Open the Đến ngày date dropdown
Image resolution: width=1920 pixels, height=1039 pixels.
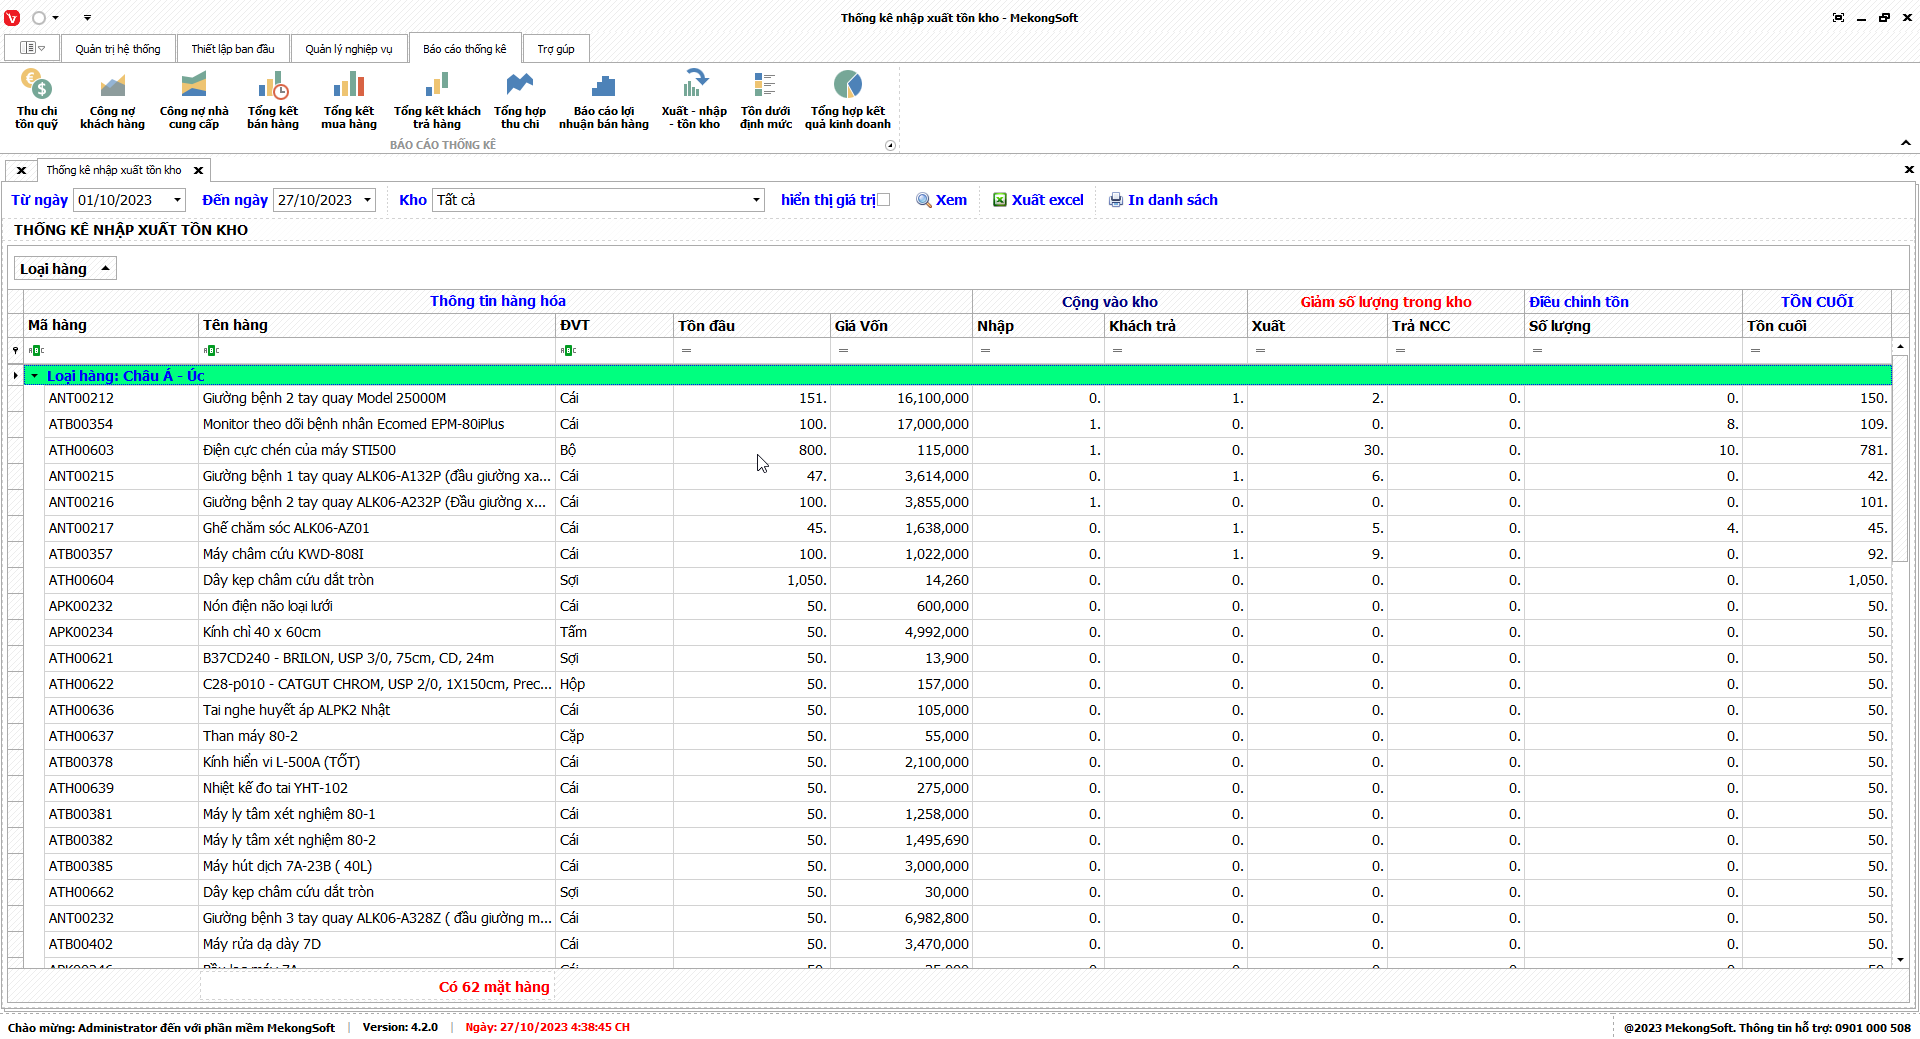pyautogui.click(x=367, y=200)
